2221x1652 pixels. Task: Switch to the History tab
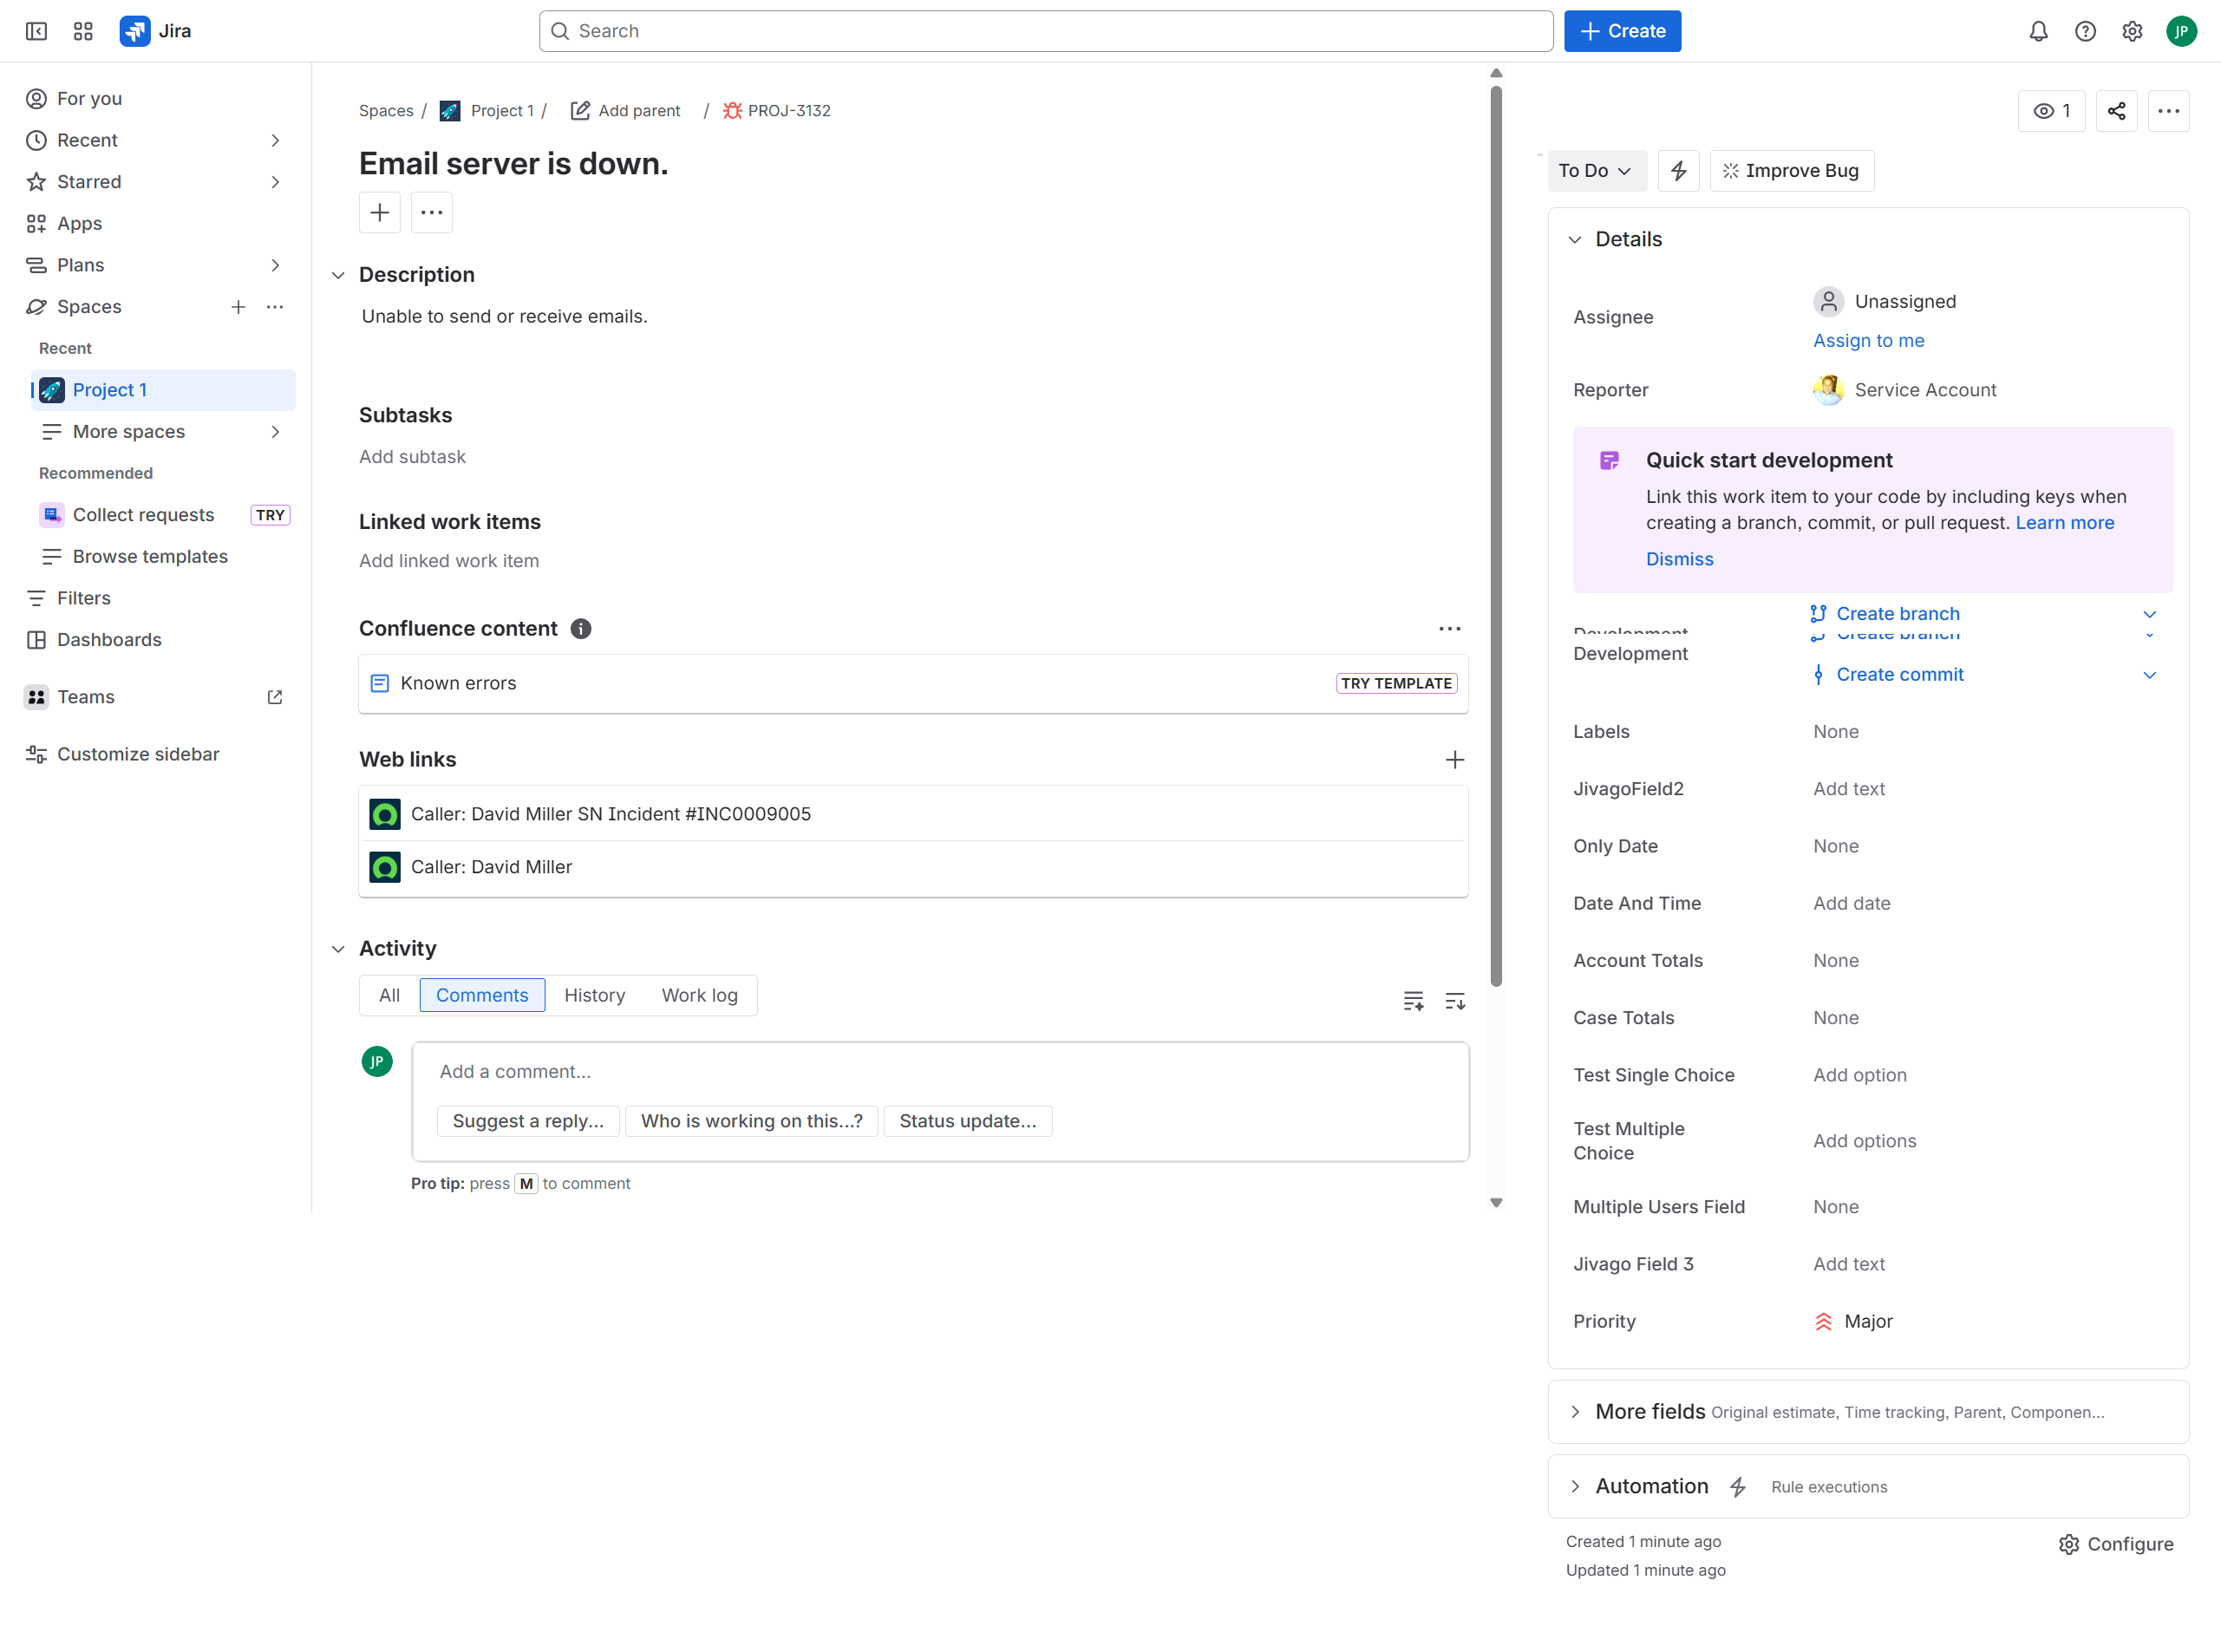594,995
